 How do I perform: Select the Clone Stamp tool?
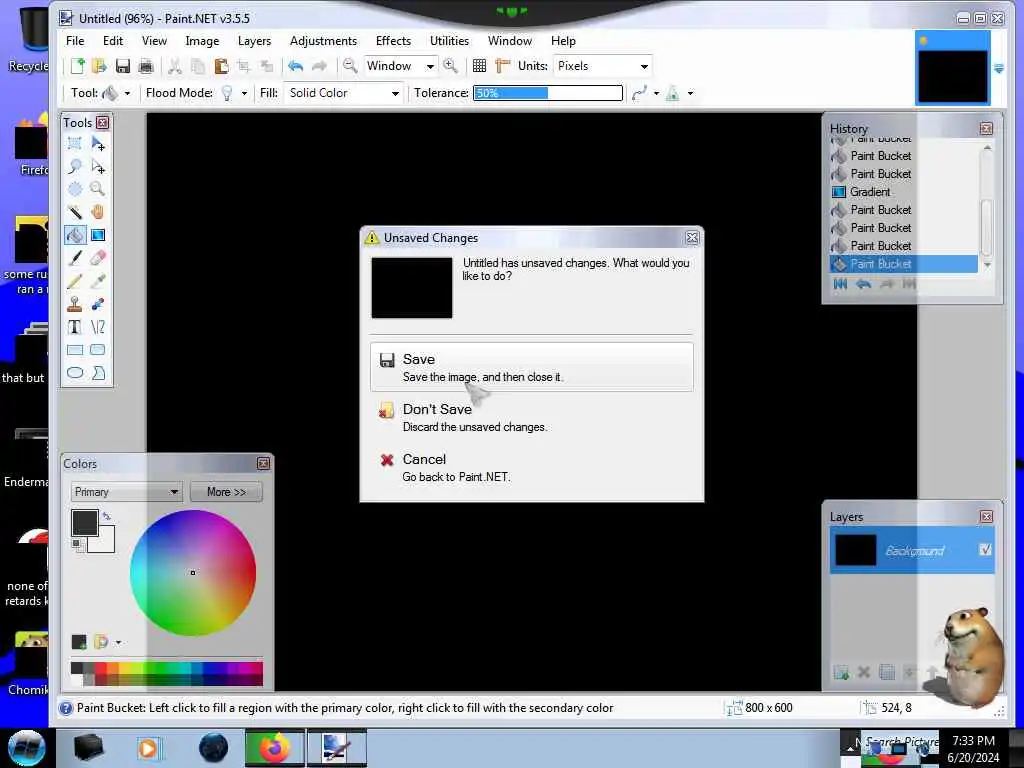click(x=74, y=304)
